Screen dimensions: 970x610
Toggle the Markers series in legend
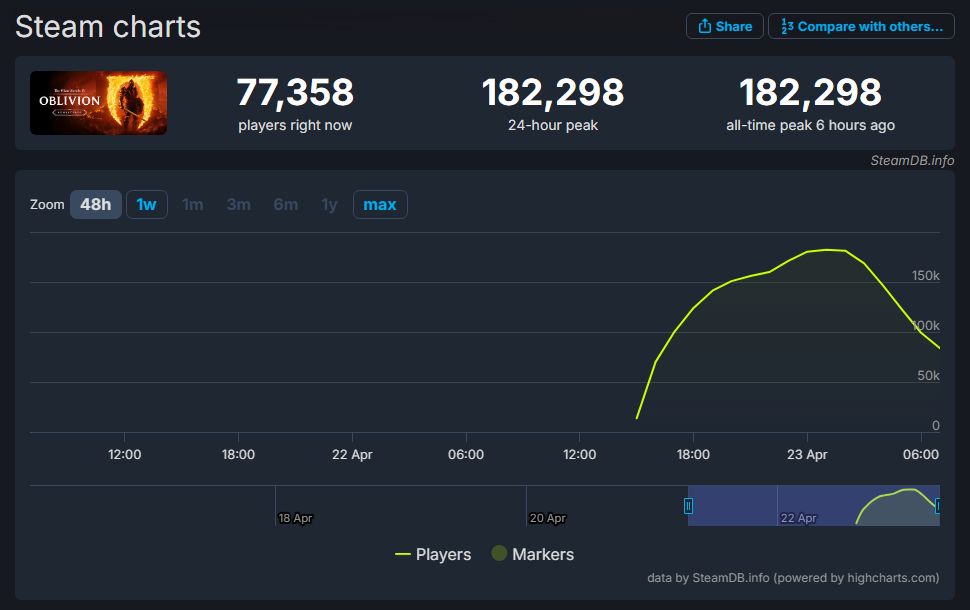click(x=533, y=554)
